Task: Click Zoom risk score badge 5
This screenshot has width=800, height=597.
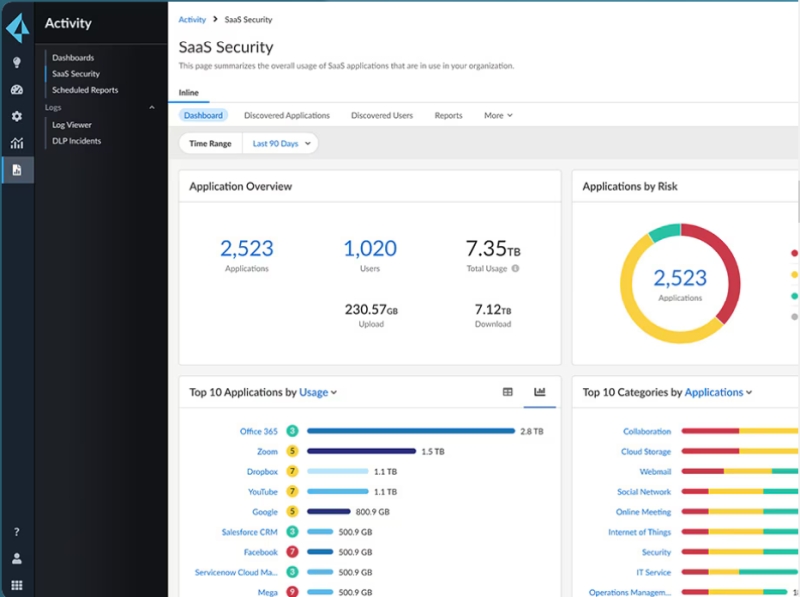Action: [x=292, y=451]
